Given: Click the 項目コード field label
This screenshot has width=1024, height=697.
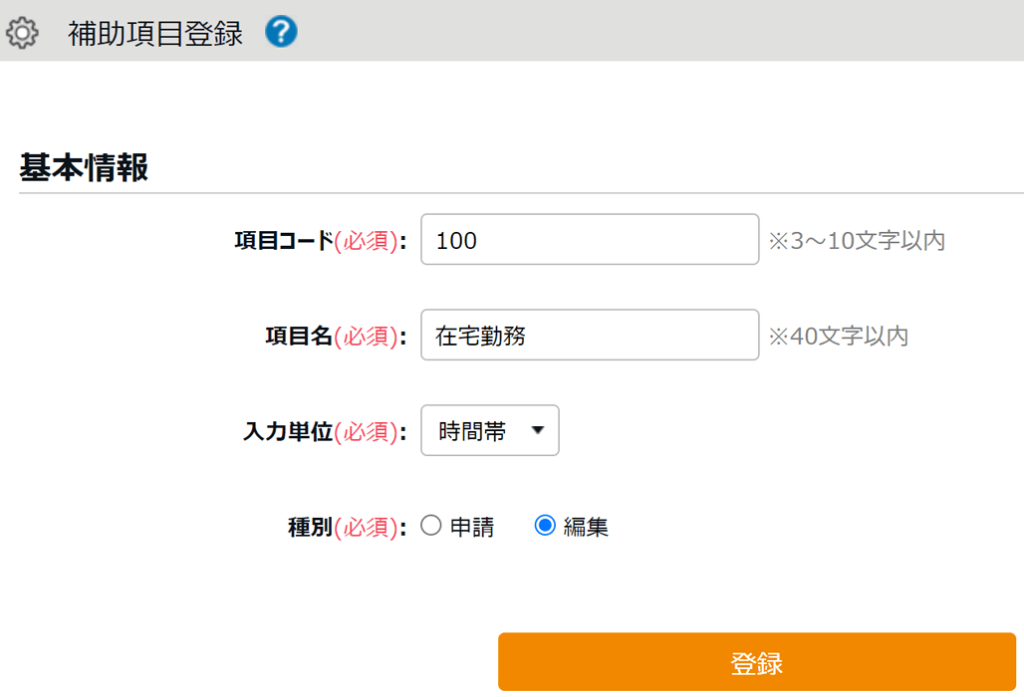Looking at the screenshot, I should point(283,241).
